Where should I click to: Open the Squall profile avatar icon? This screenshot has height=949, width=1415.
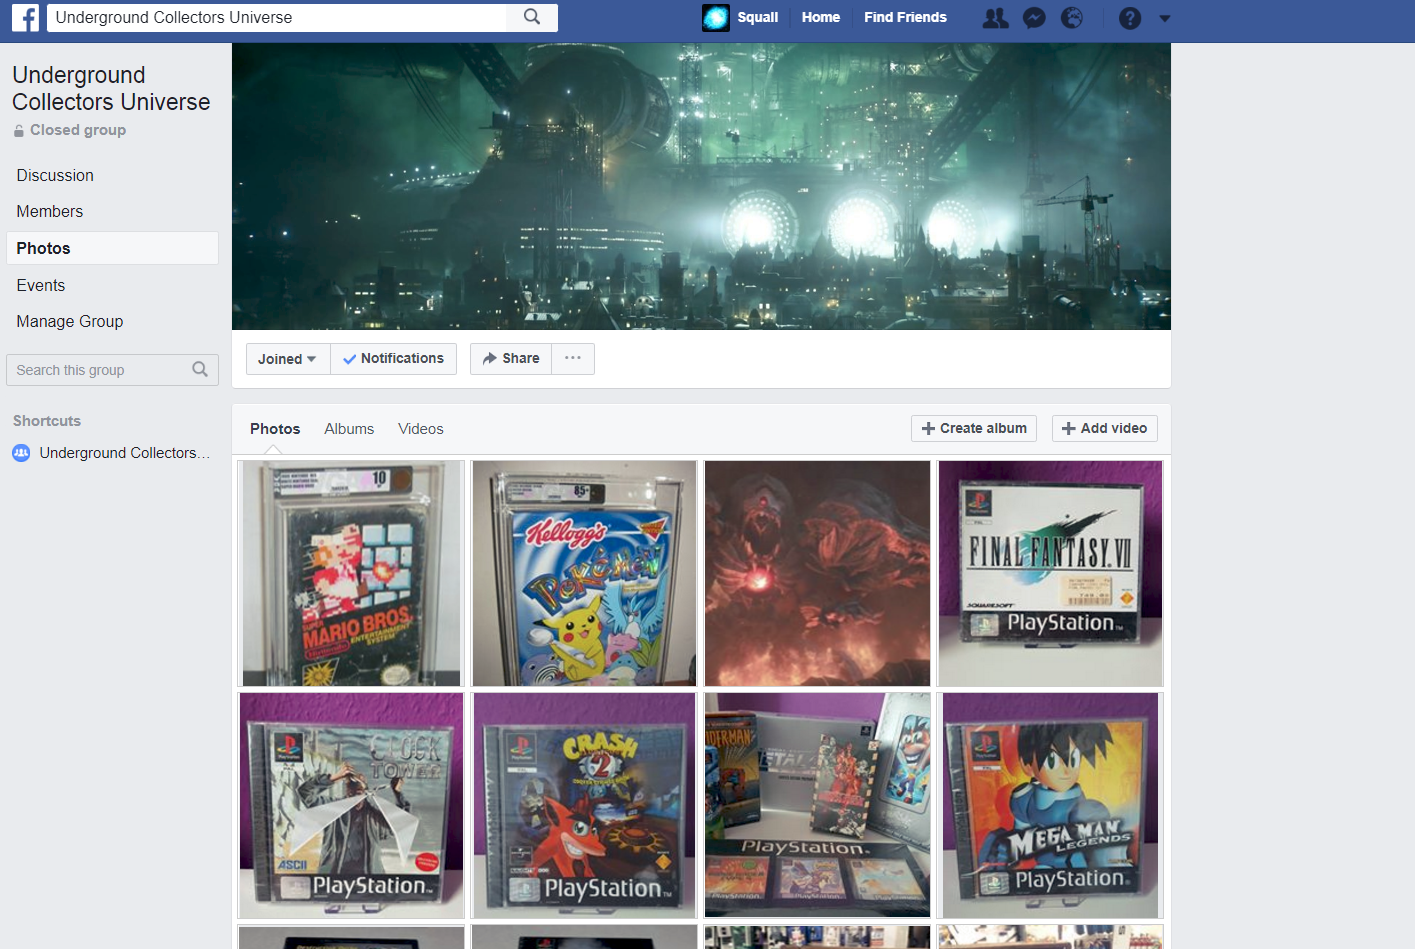point(716,18)
